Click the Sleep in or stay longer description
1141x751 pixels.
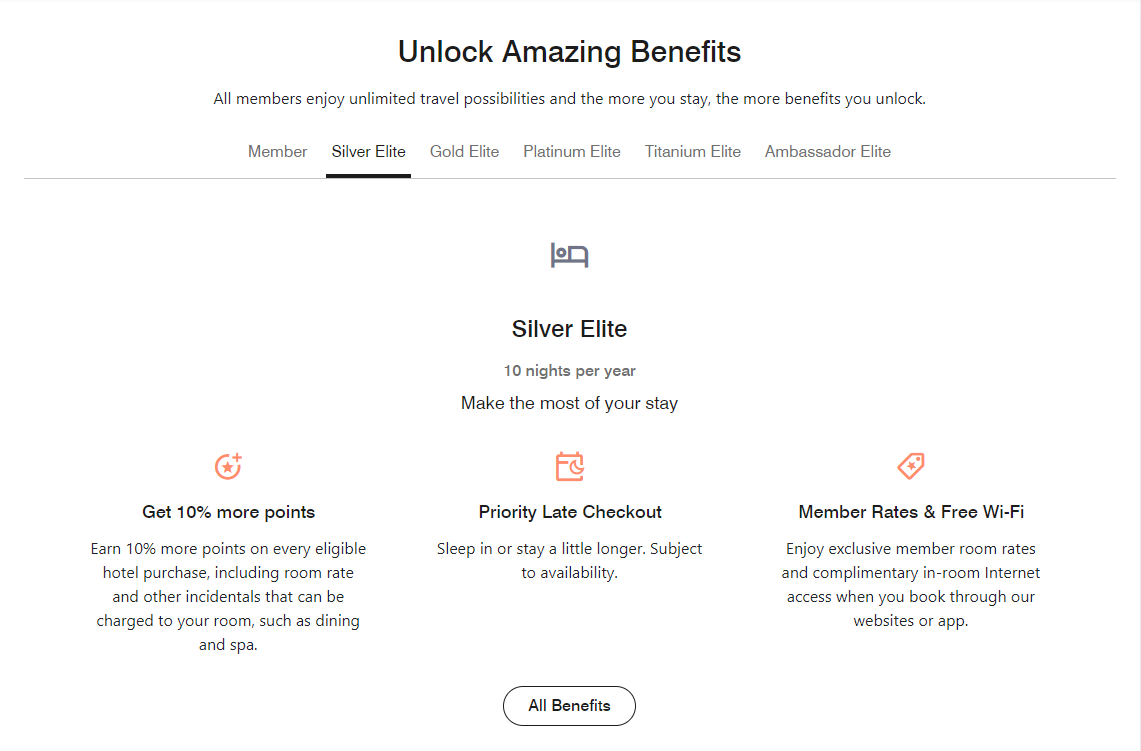tap(569, 559)
